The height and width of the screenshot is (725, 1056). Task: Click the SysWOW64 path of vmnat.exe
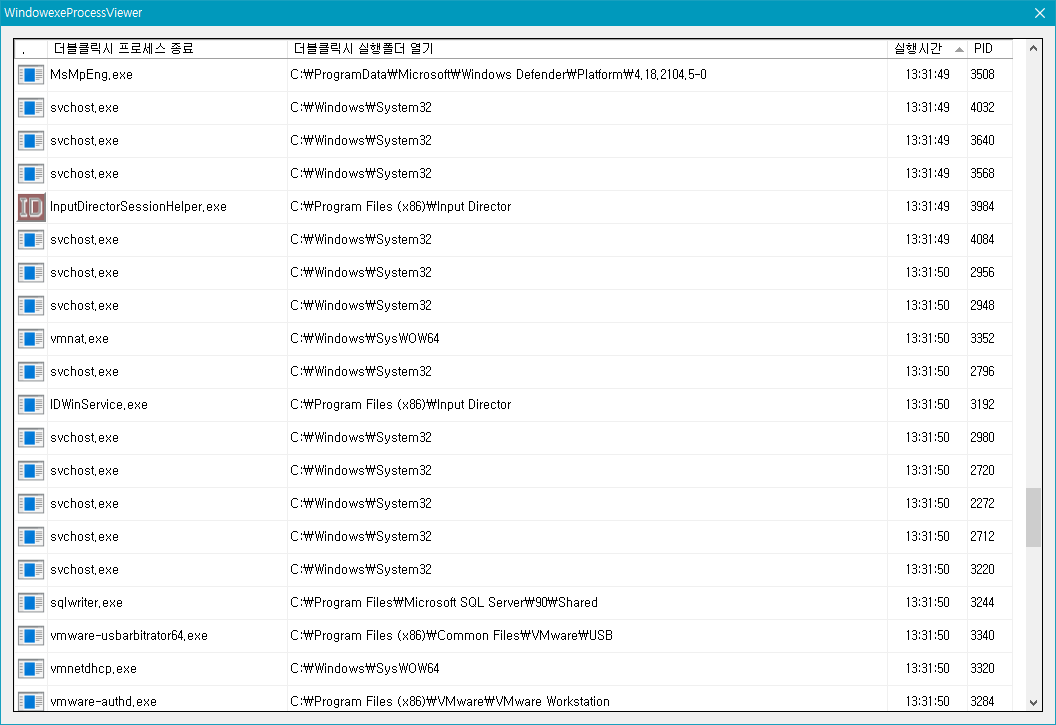[364, 339]
